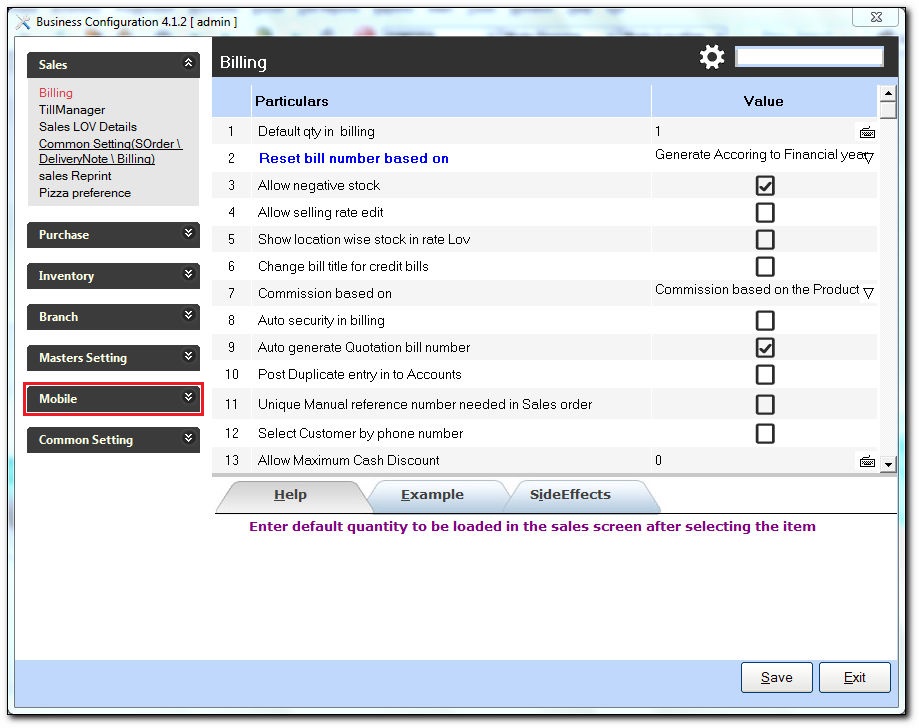Viewport: 919px width, 728px height.
Task: Expand the Purchase section chevron
Action: pos(188,233)
